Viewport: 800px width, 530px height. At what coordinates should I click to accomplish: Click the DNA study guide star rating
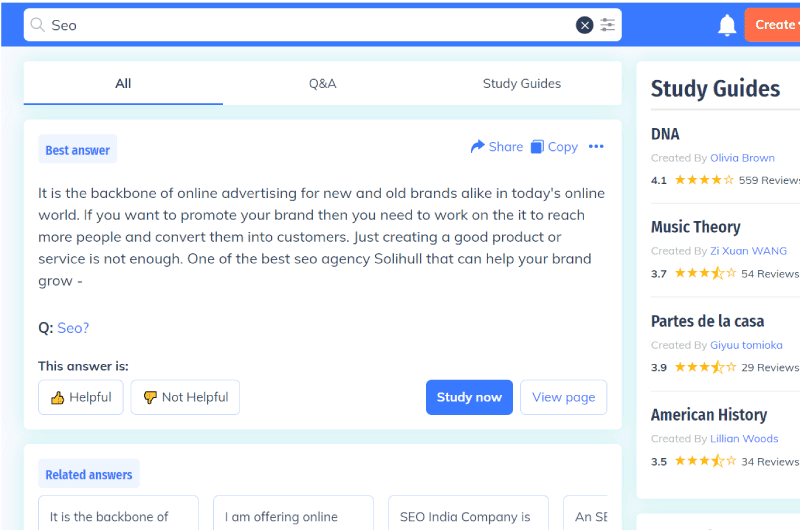(704, 180)
